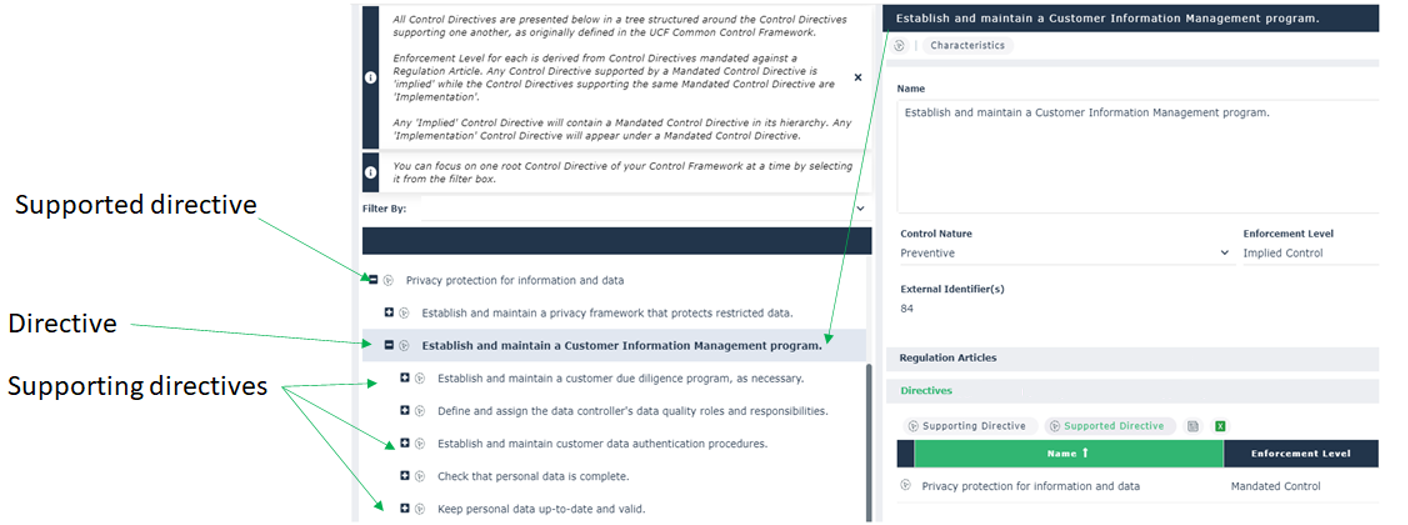This screenshot has height=525, width=1408.
Task: Switch to the Characteristics tab
Action: click(967, 46)
